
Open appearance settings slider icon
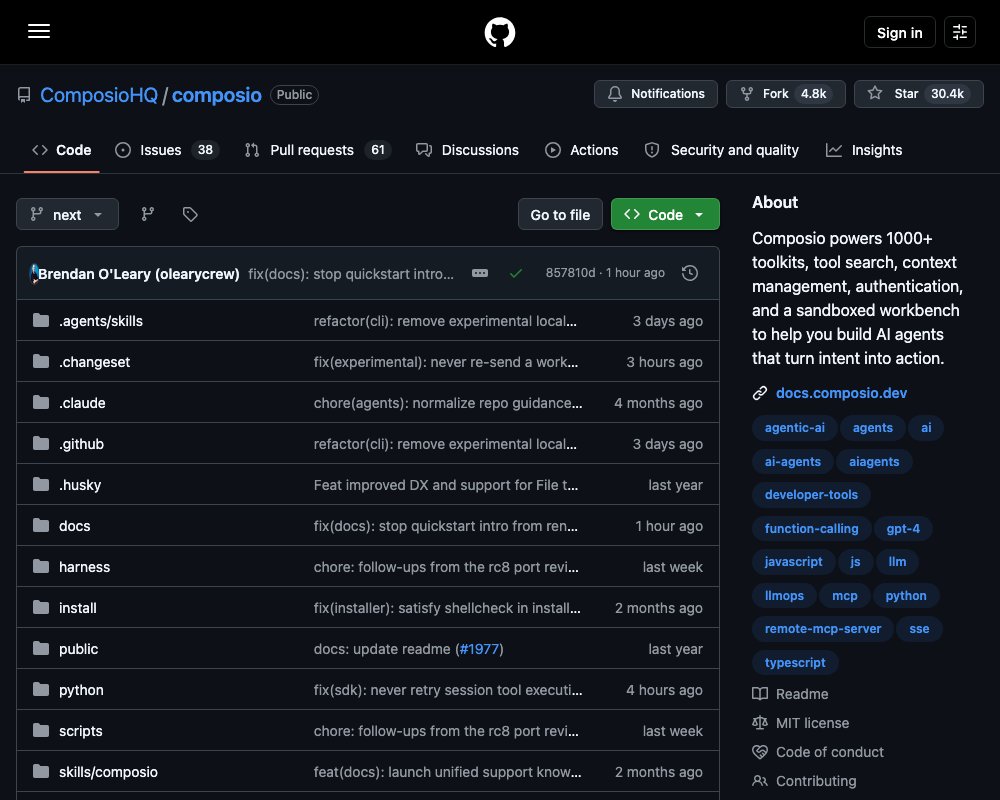pos(960,32)
